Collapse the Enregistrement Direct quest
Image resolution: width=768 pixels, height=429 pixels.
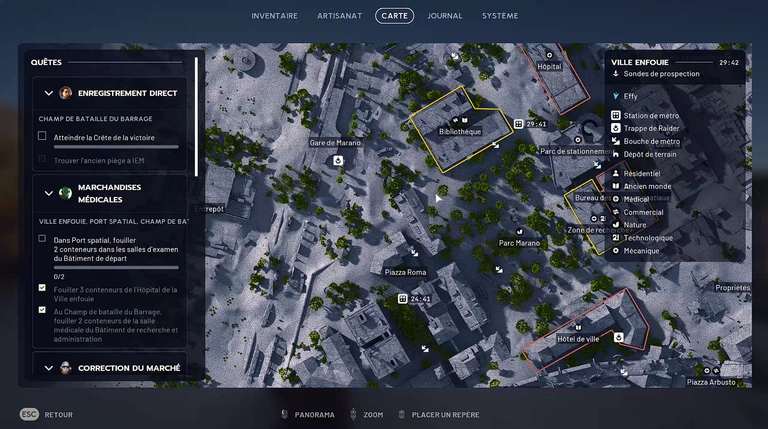tap(48, 93)
